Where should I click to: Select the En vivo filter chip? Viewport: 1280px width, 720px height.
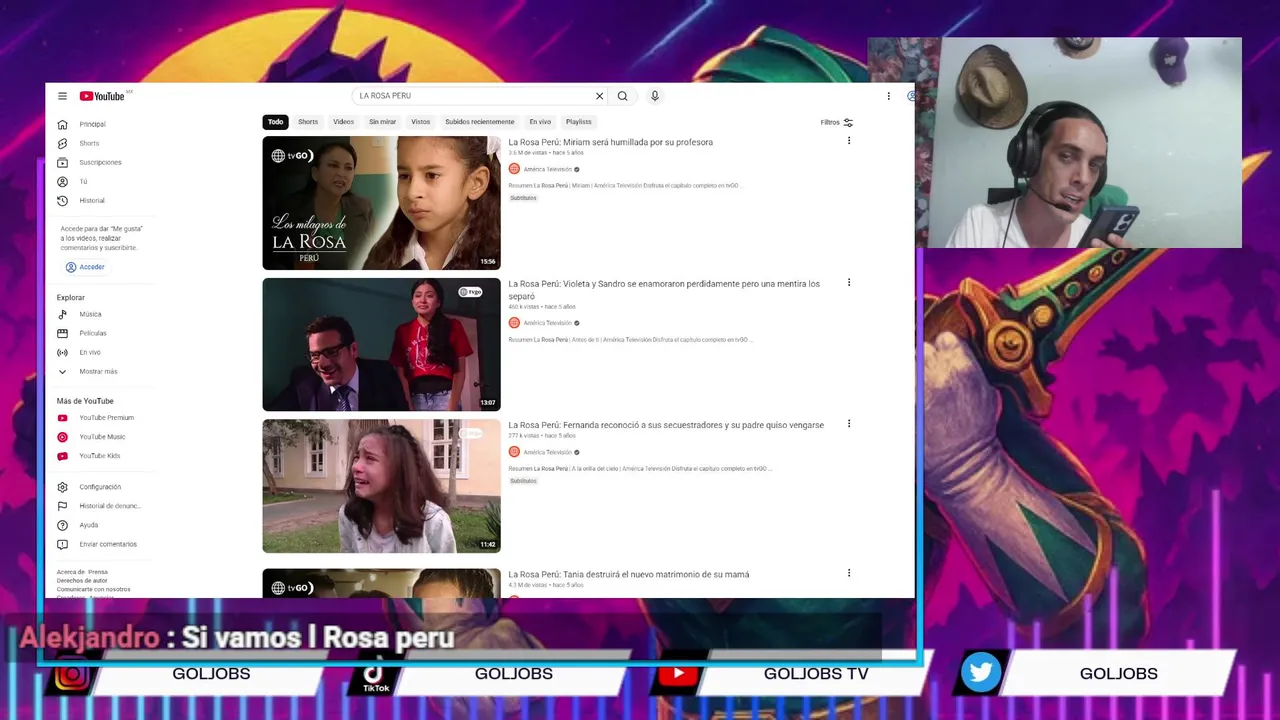click(540, 122)
